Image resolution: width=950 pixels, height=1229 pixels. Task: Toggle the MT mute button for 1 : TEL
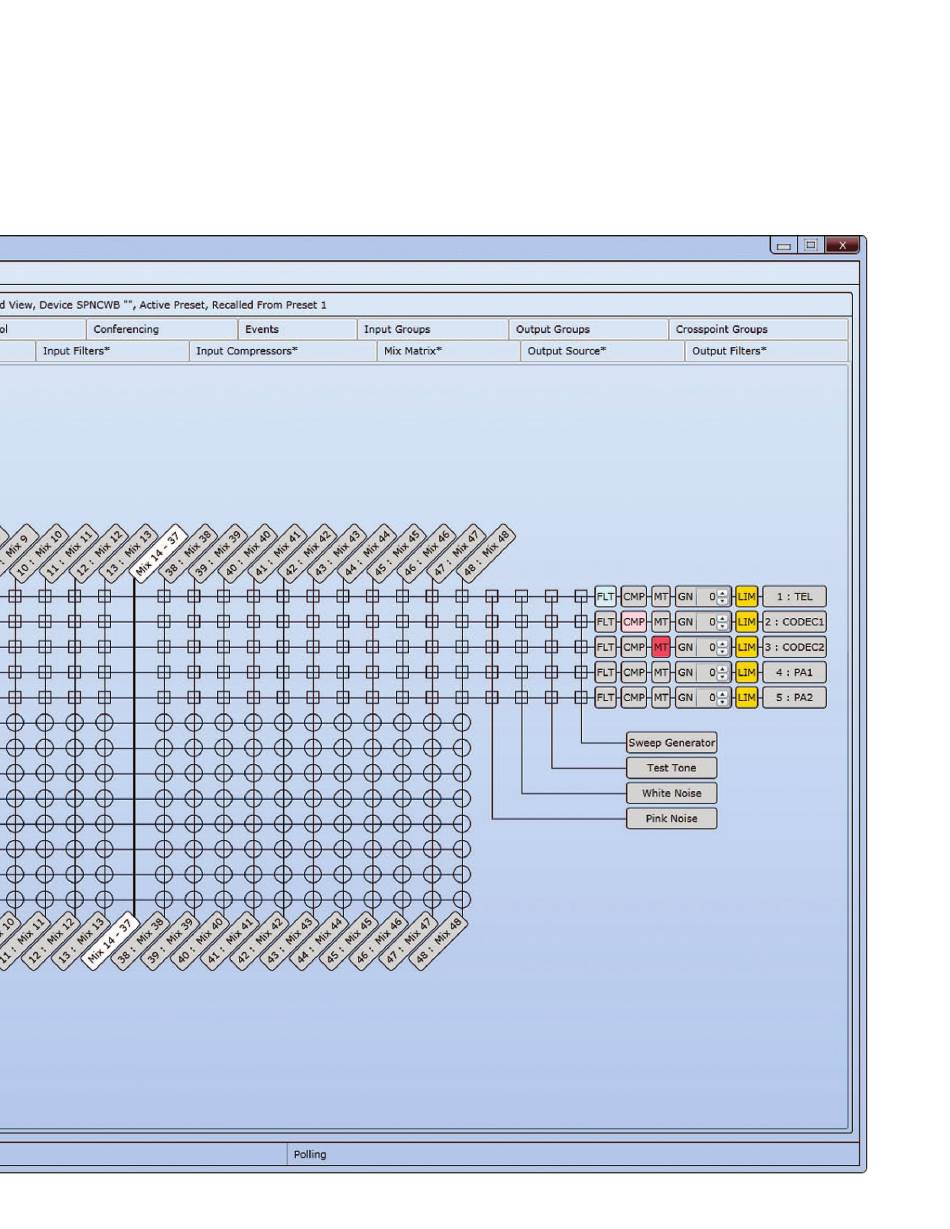pyautogui.click(x=661, y=597)
